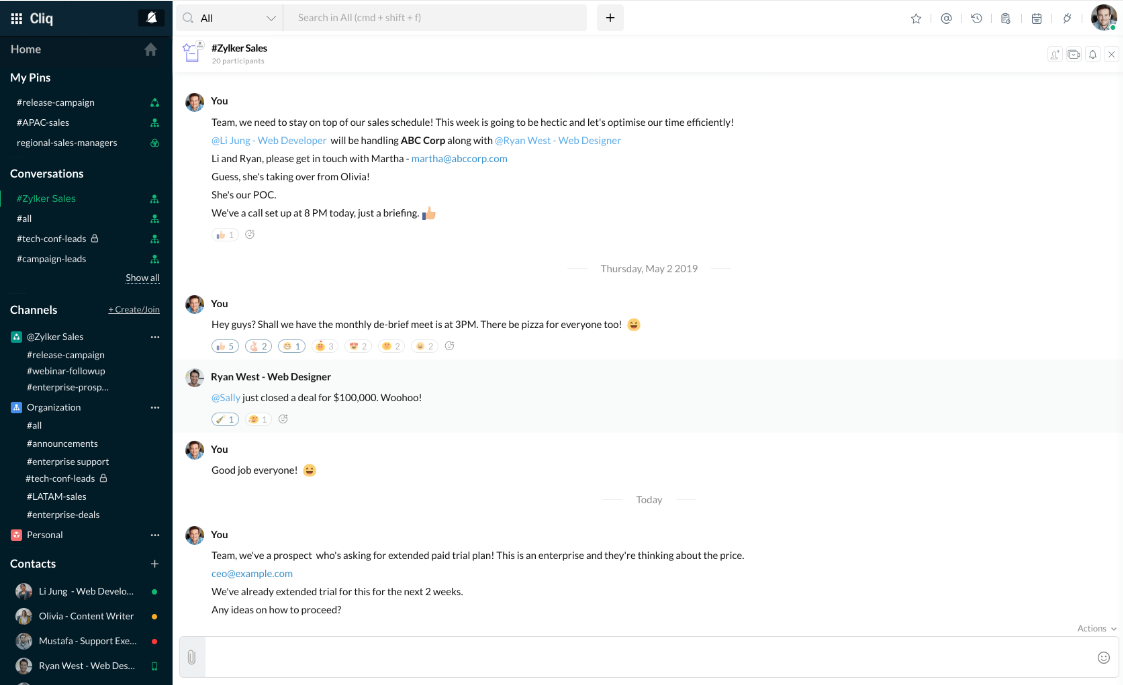Toggle the mute notifications bell in sidebar header
This screenshot has height=685, width=1123.
[x=151, y=18]
